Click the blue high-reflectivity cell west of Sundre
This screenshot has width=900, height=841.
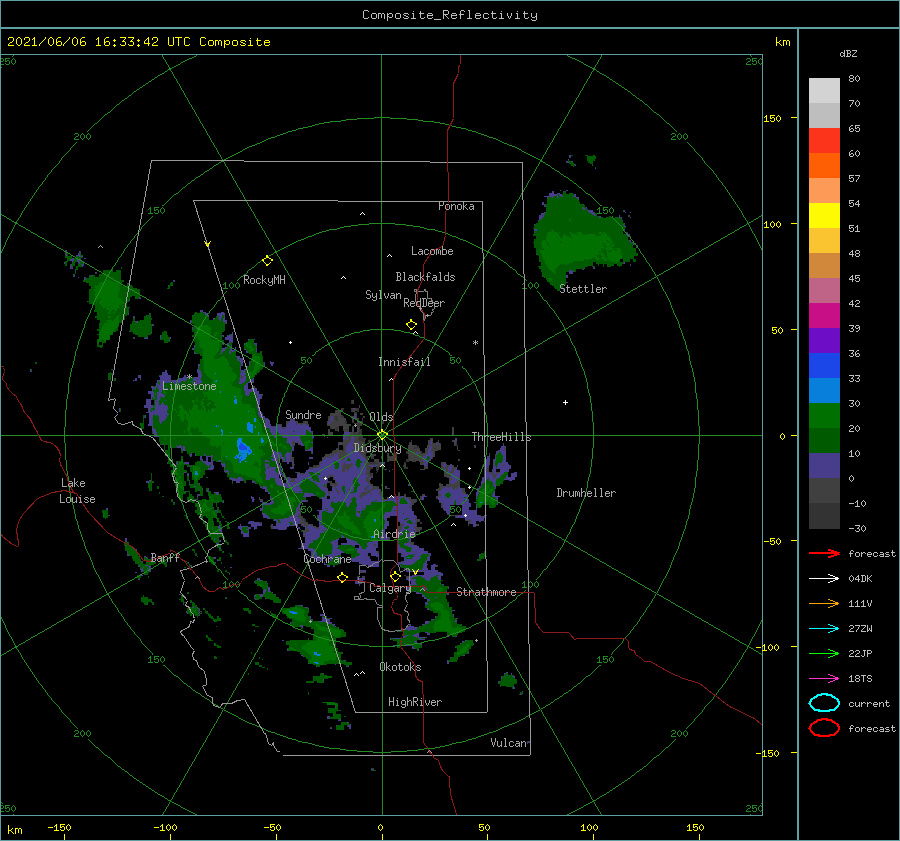coord(243,449)
